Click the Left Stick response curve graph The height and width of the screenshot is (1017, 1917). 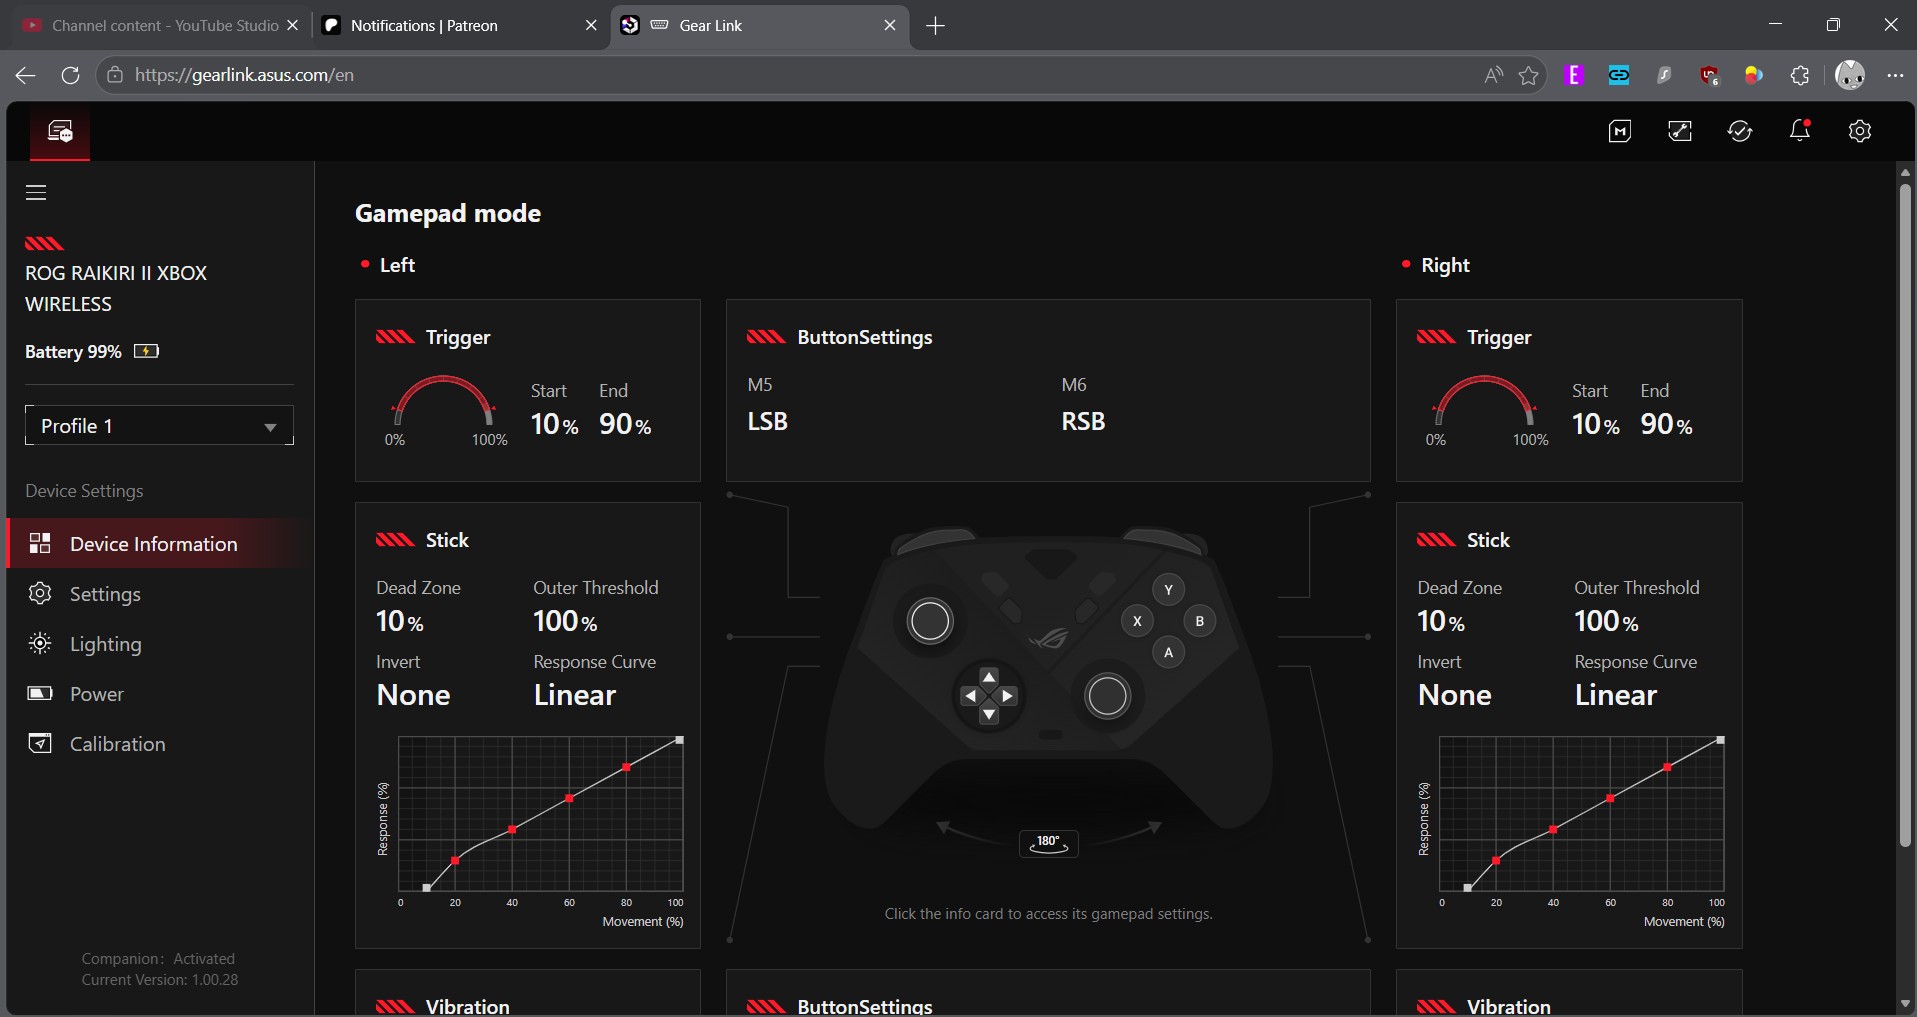coord(541,815)
